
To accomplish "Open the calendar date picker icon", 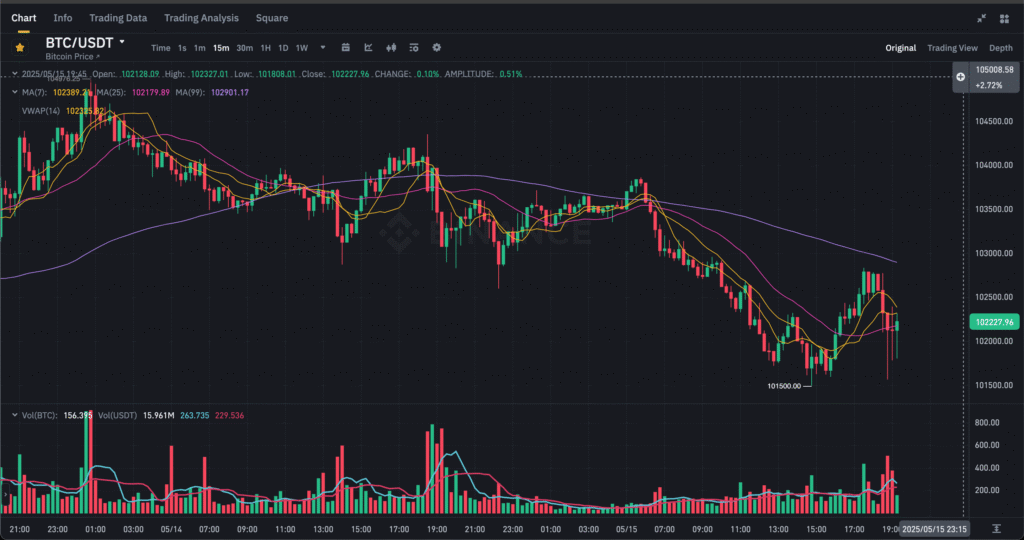I will pos(346,47).
